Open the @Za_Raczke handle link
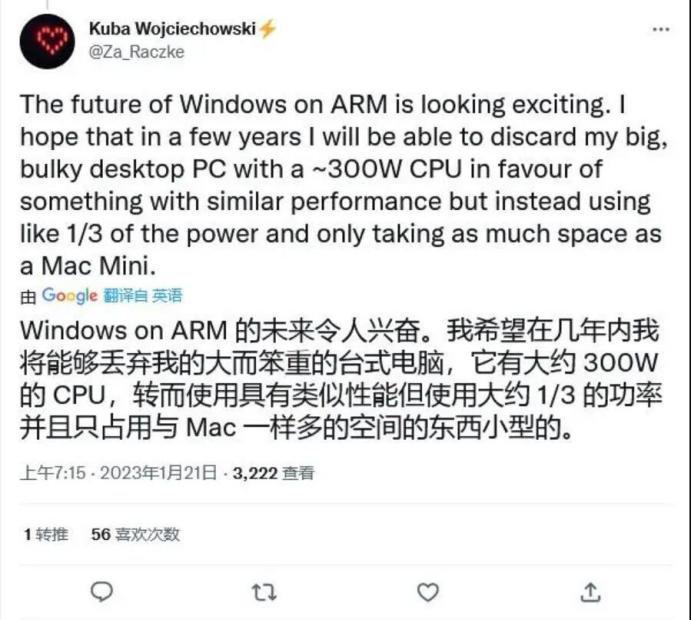 (137, 52)
